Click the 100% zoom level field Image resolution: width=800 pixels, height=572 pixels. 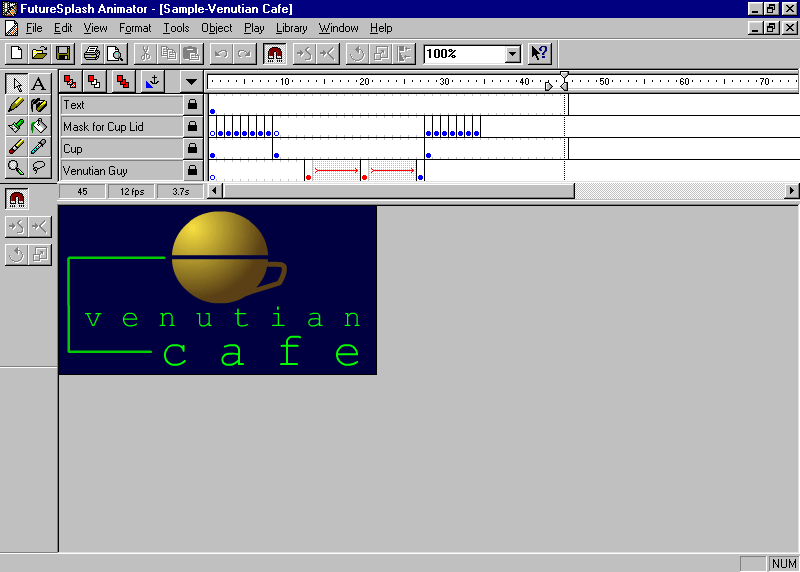click(464, 54)
